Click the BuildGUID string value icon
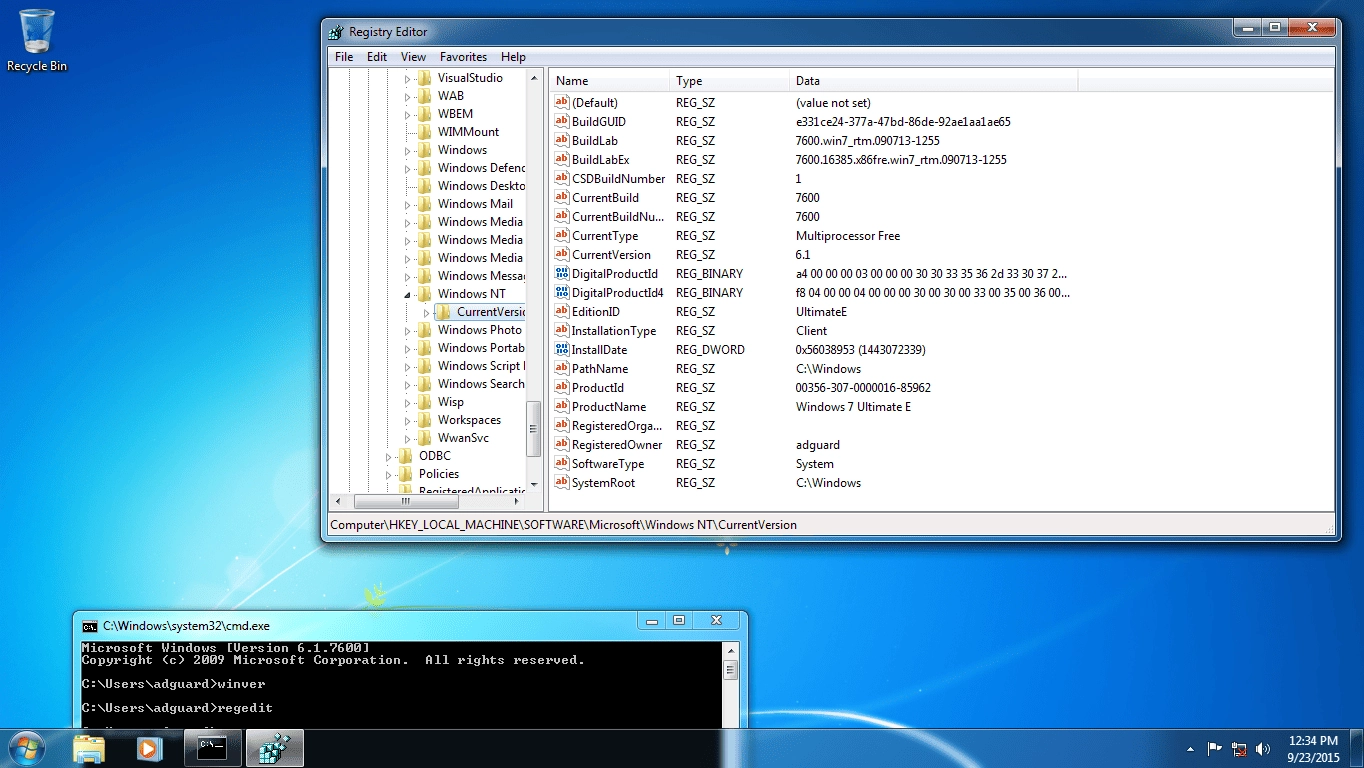The width and height of the screenshot is (1364, 768). (561, 122)
